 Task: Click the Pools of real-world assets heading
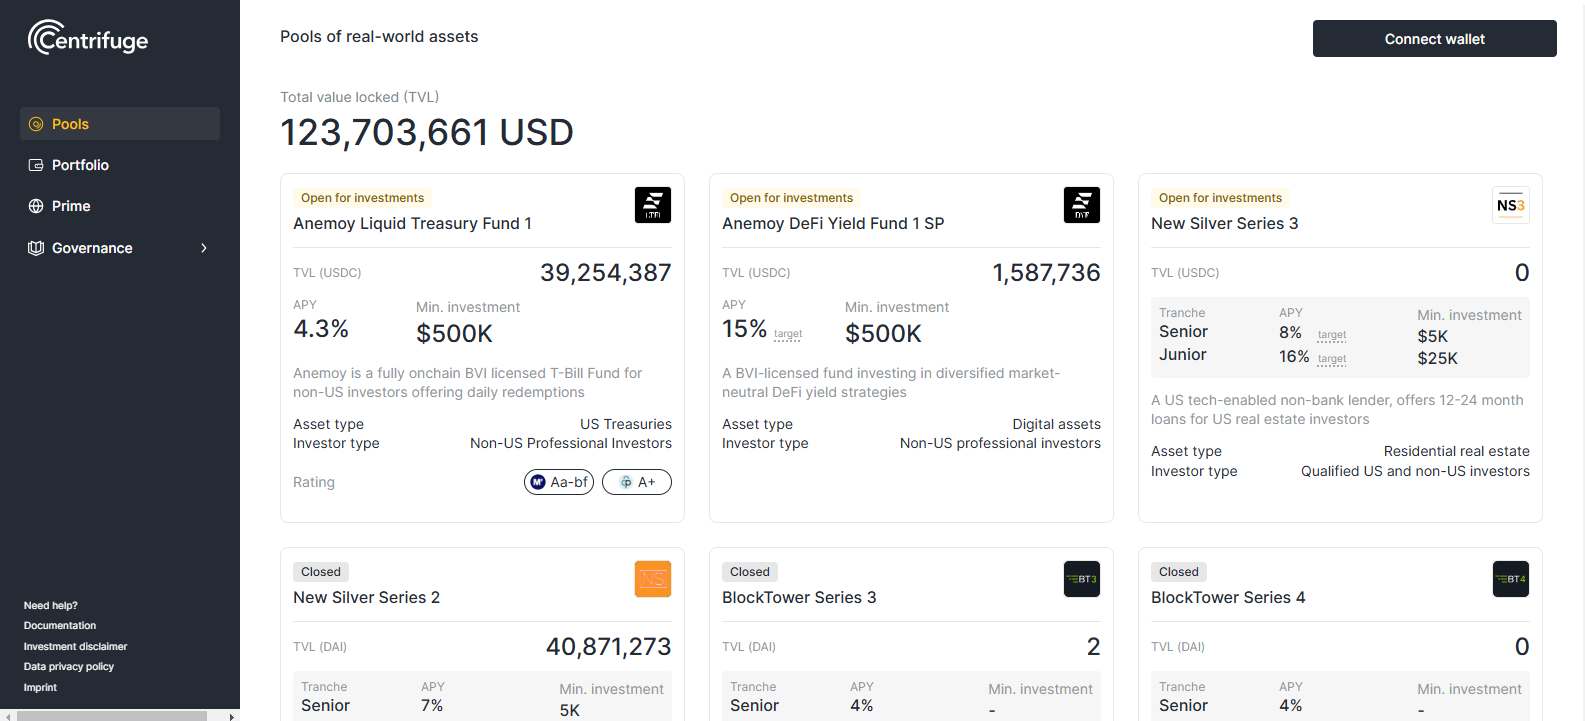point(379,37)
